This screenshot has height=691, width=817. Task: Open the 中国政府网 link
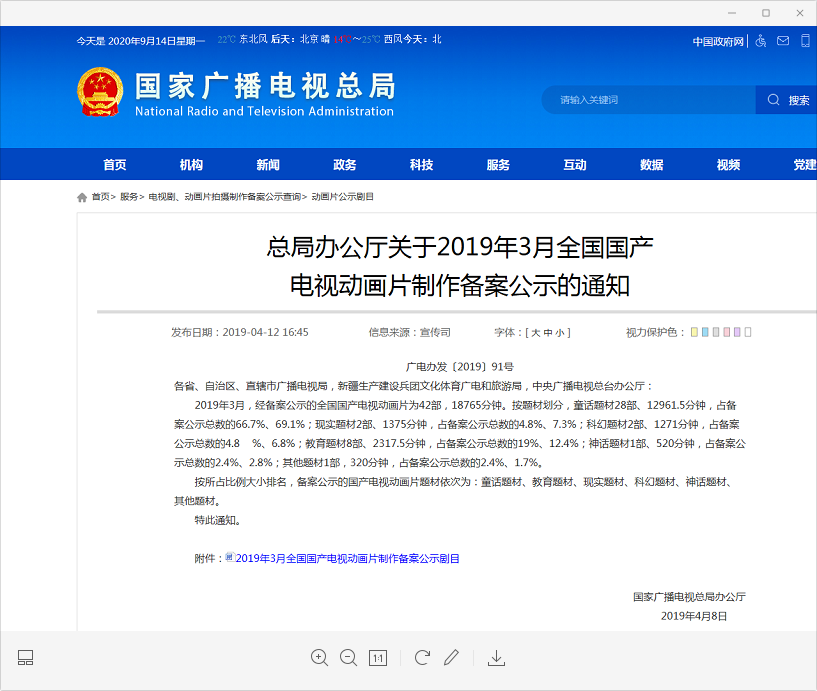click(x=718, y=41)
